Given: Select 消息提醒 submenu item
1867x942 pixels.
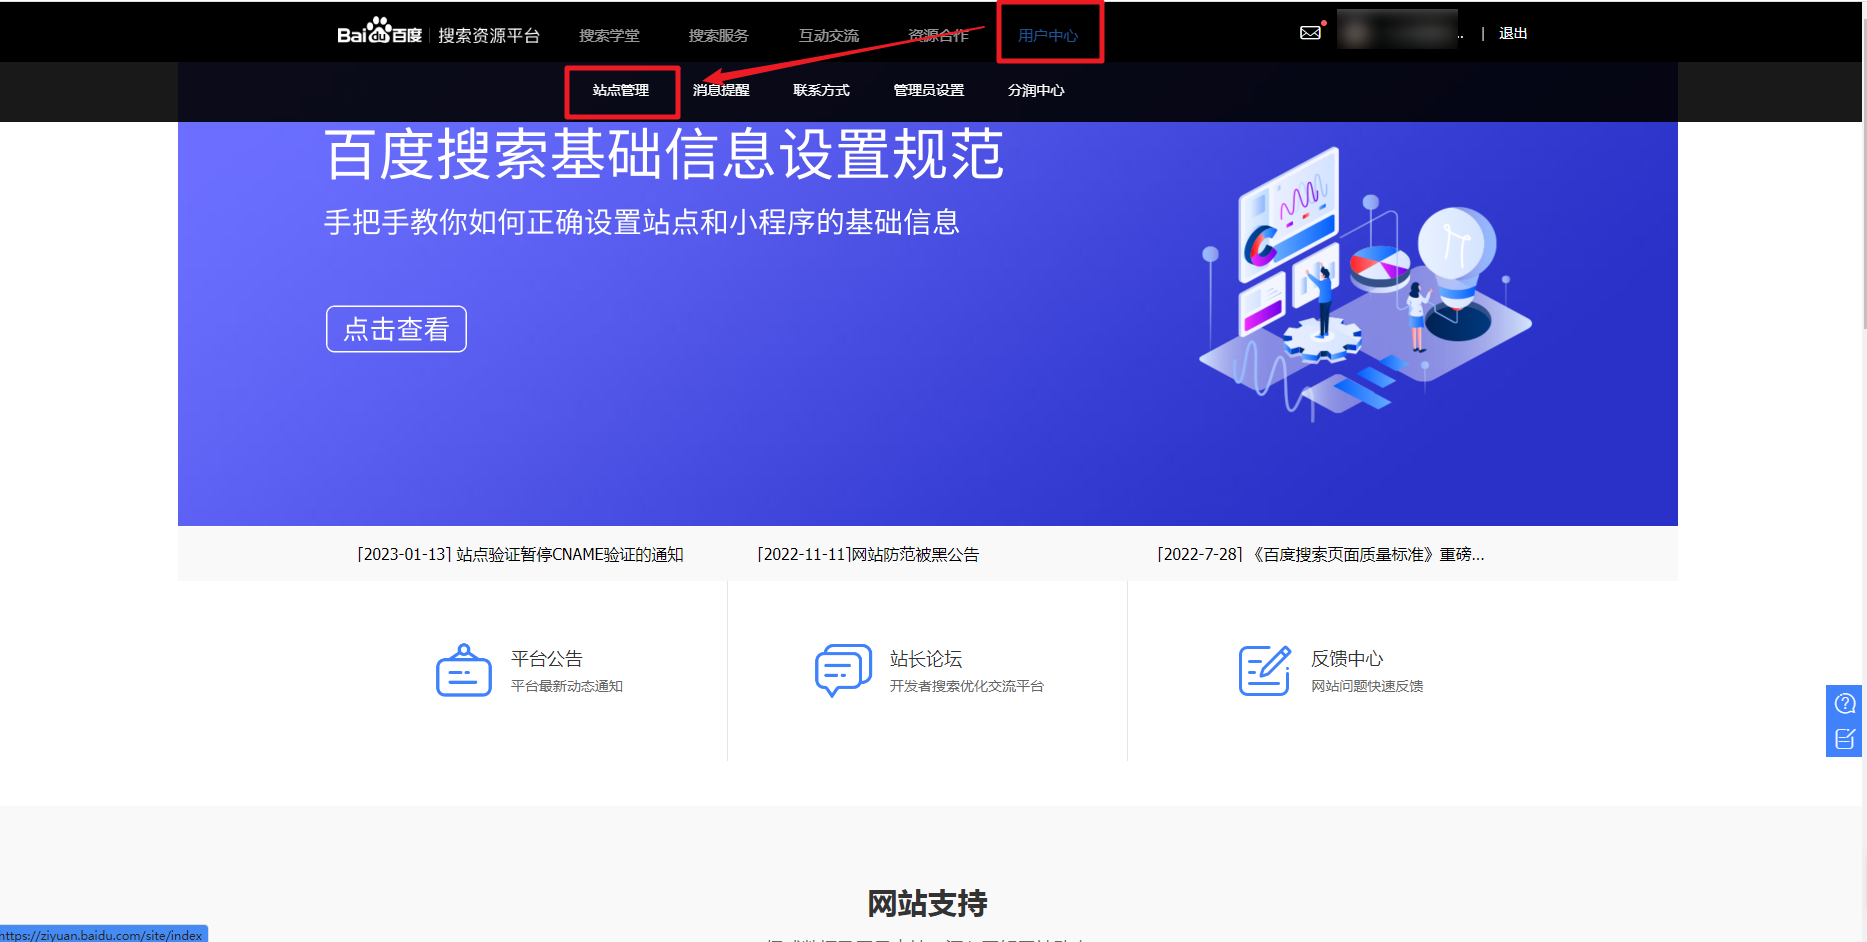Looking at the screenshot, I should coord(721,90).
